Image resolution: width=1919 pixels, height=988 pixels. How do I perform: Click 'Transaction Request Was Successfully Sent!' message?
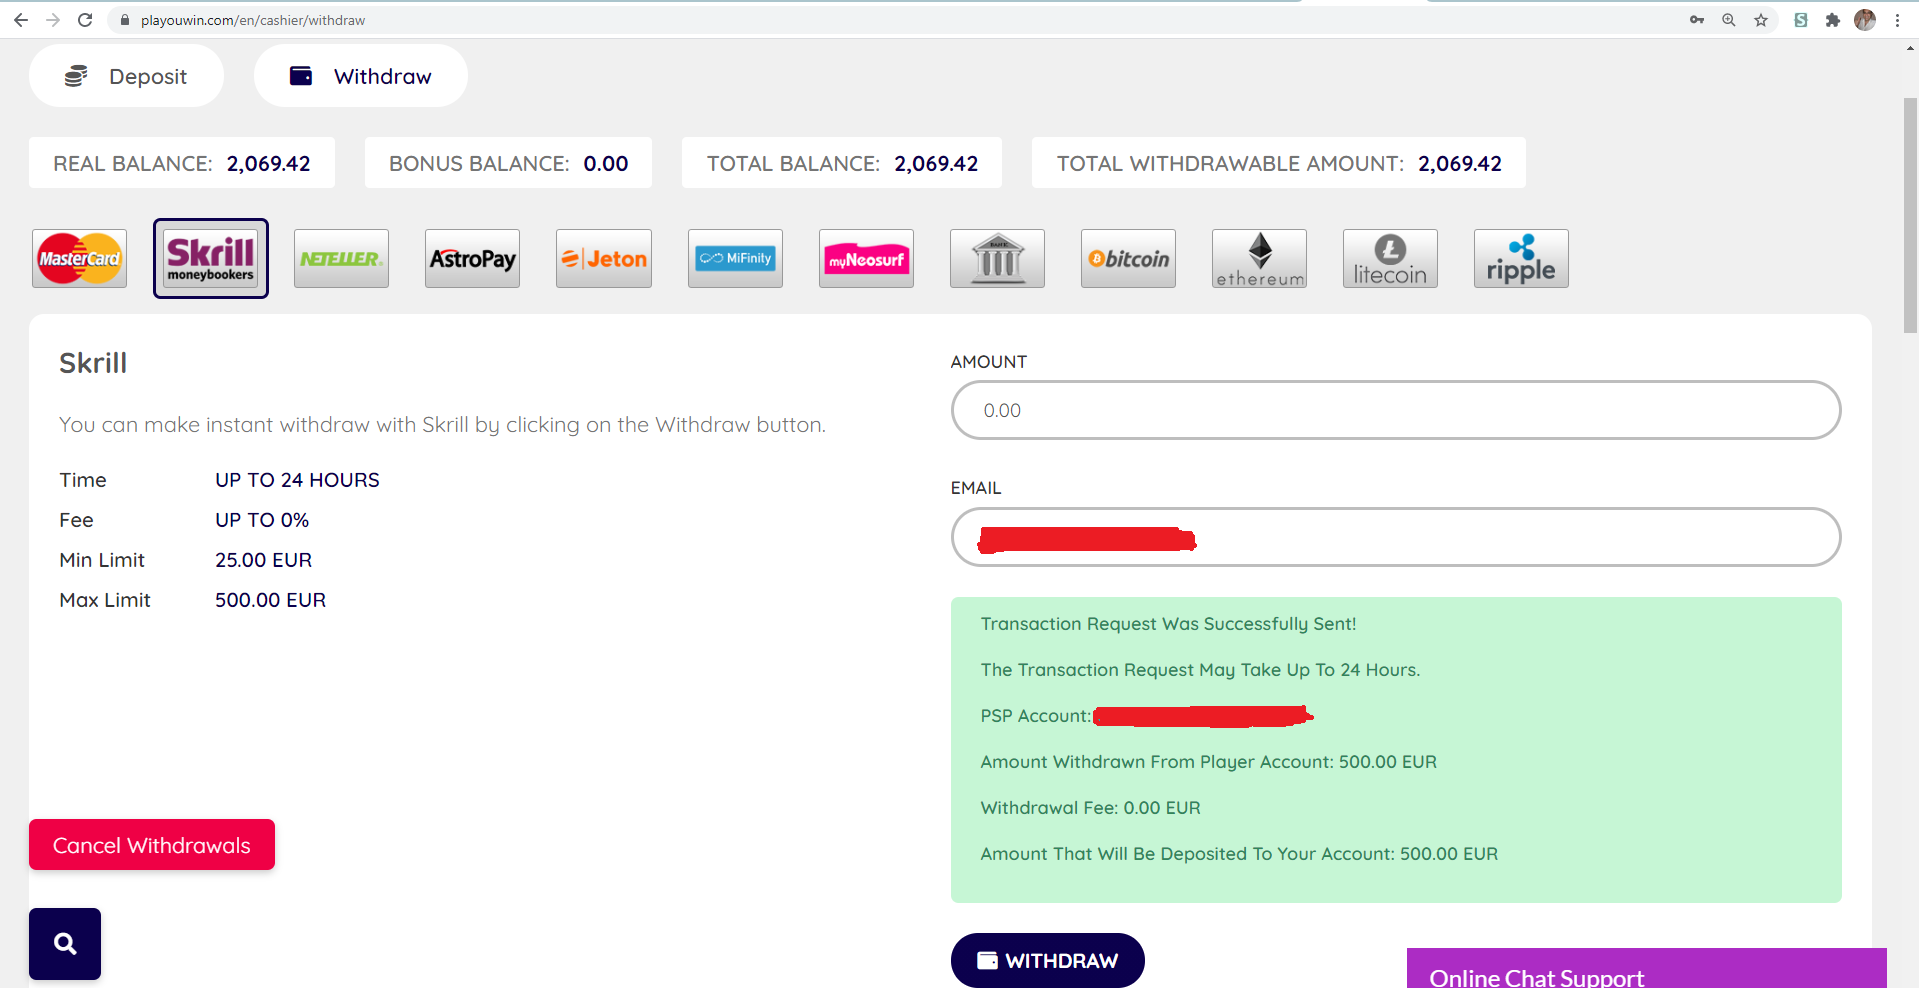point(1168,624)
